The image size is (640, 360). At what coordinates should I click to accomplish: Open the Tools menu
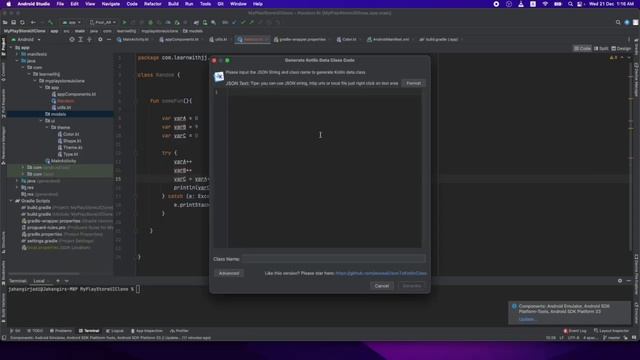pyautogui.click(x=205, y=4)
